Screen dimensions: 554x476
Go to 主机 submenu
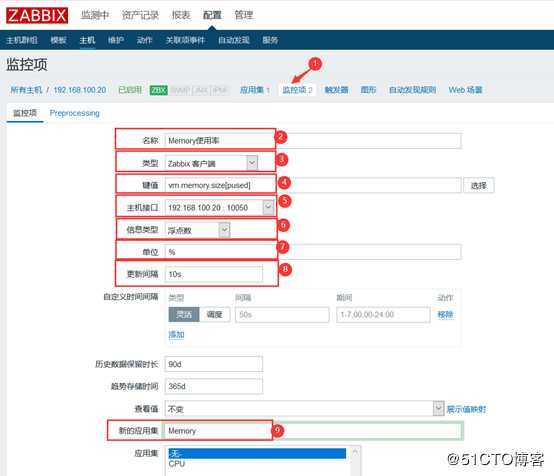[x=87, y=40]
